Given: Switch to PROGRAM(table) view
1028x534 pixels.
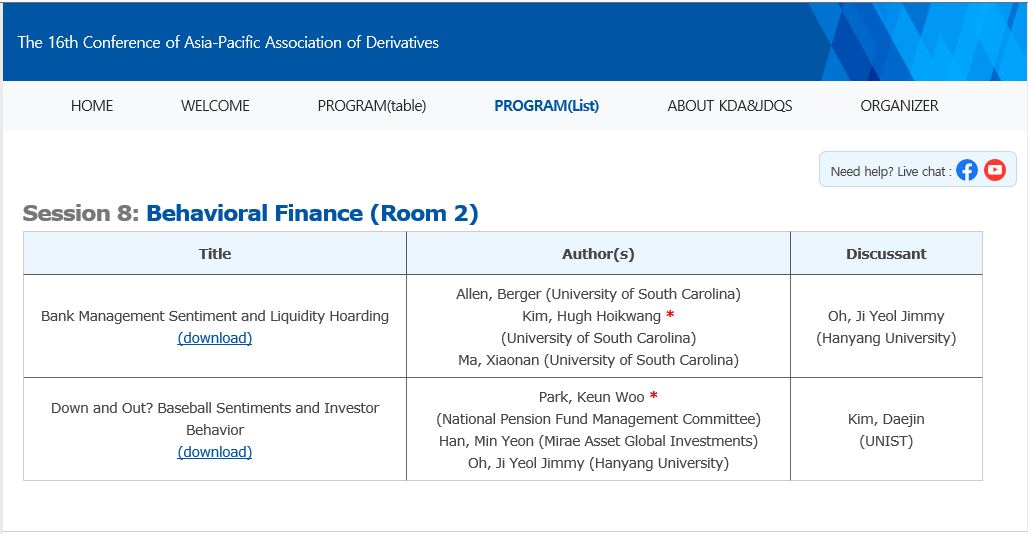Looking at the screenshot, I should [372, 105].
